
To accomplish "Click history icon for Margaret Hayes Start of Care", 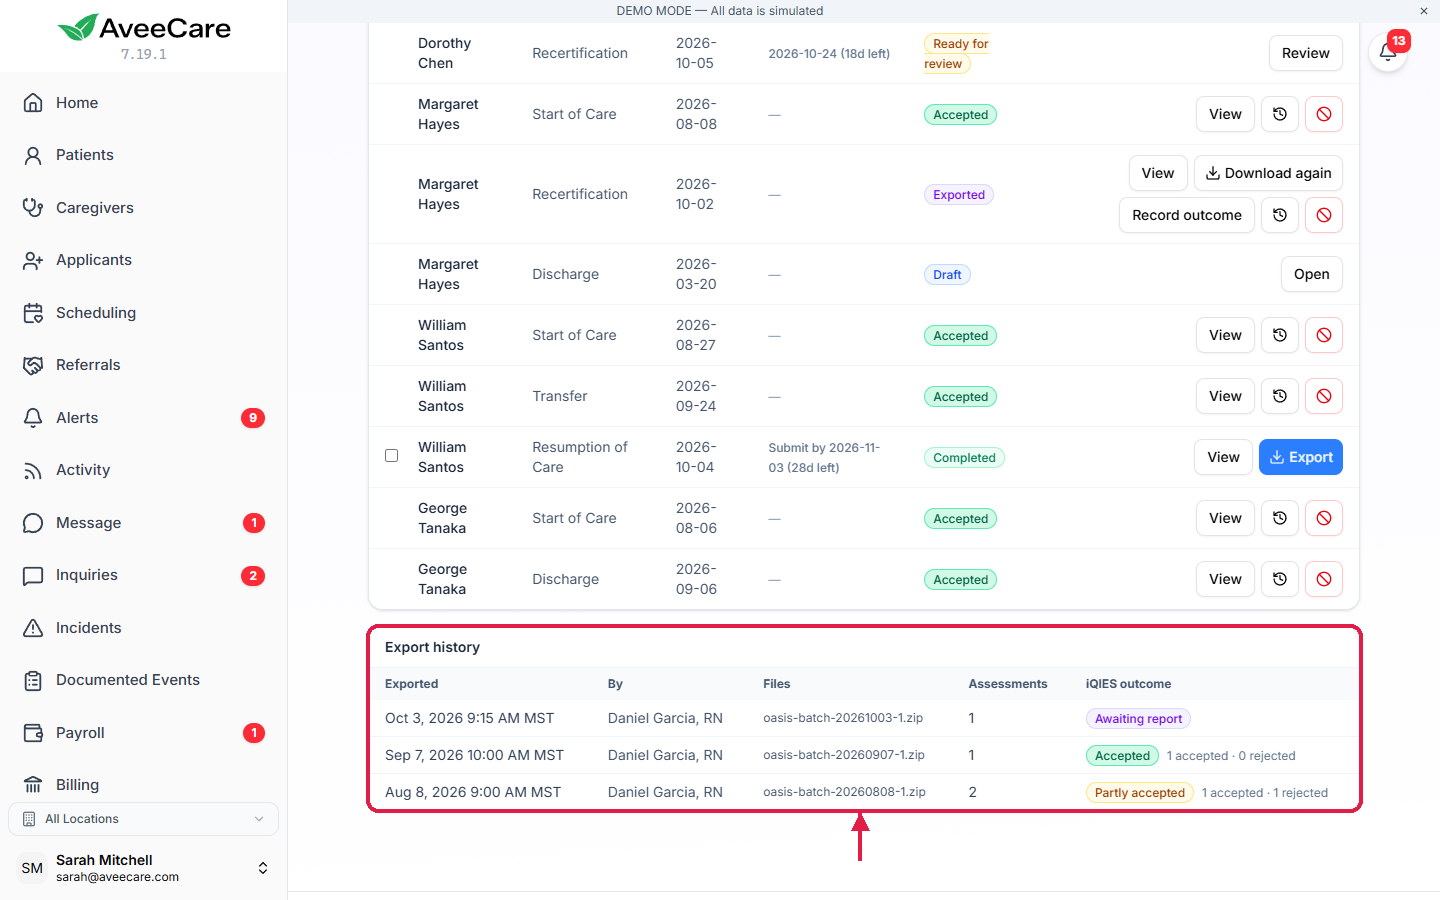I will click(1280, 114).
